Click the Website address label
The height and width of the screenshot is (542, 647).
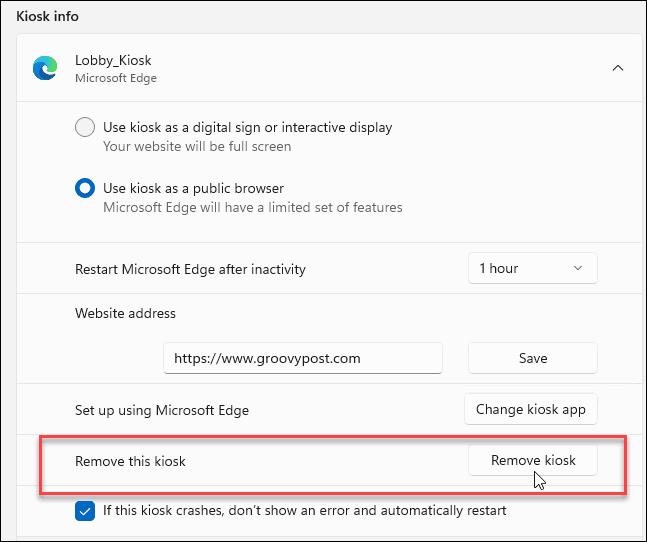125,313
